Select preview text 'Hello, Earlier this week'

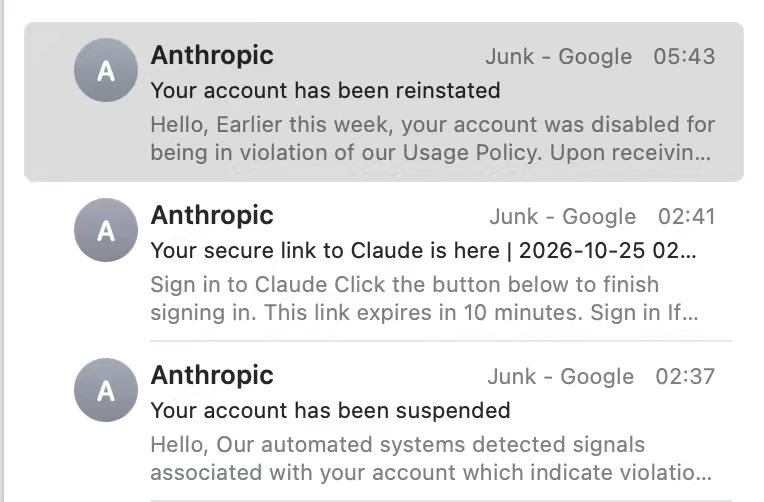click(x=272, y=125)
